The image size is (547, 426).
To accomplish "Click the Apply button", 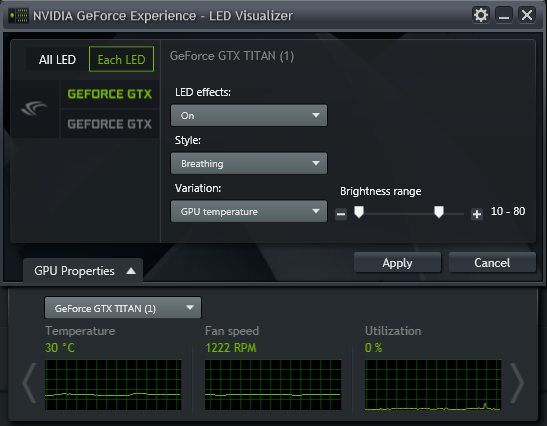I will tap(397, 263).
